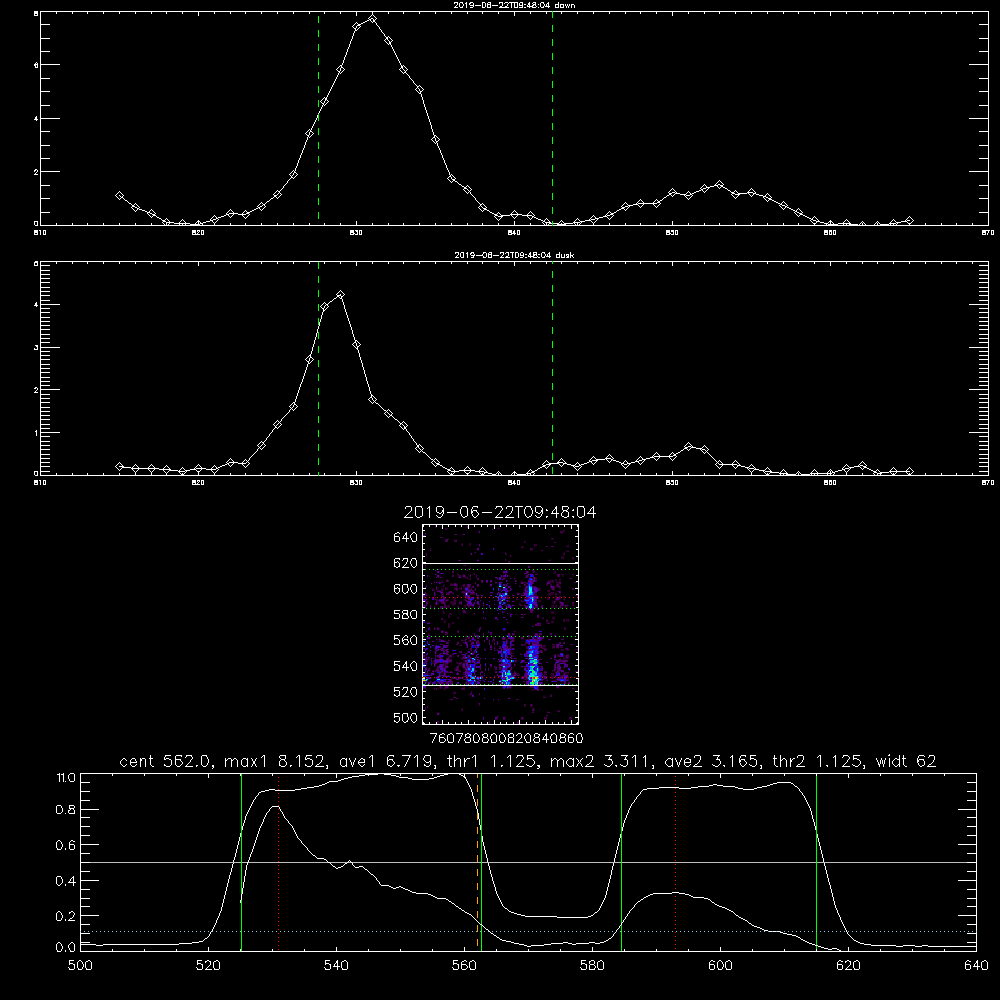Click the green vertical line at 615
This screenshot has width=1000, height=1000.
[x=816, y=862]
